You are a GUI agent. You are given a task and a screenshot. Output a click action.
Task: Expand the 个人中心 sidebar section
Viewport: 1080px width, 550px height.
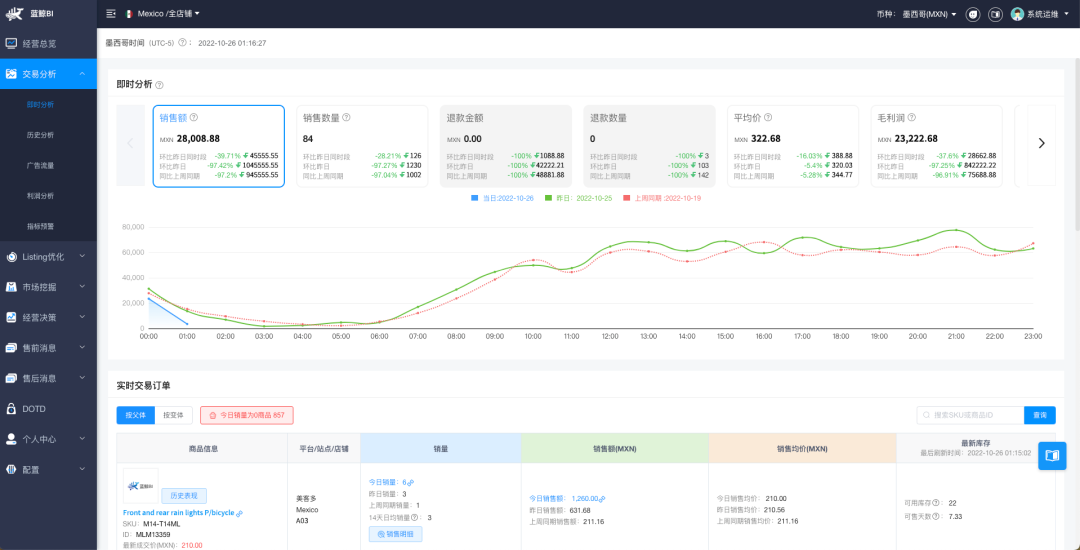(x=48, y=439)
